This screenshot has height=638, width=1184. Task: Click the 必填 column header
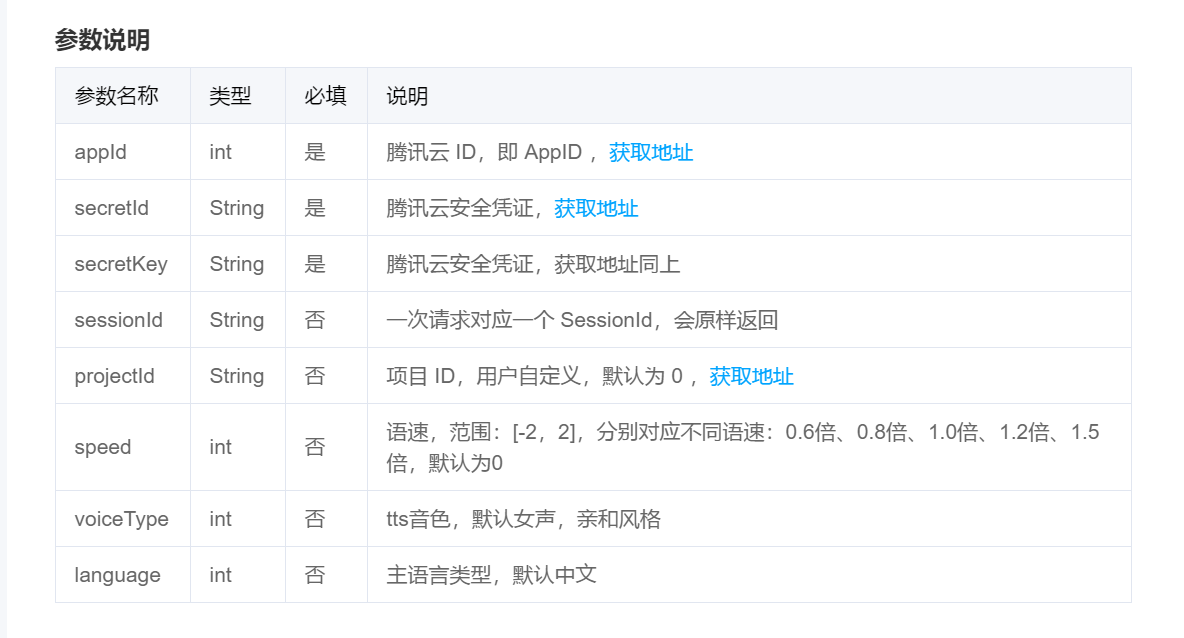[325, 96]
